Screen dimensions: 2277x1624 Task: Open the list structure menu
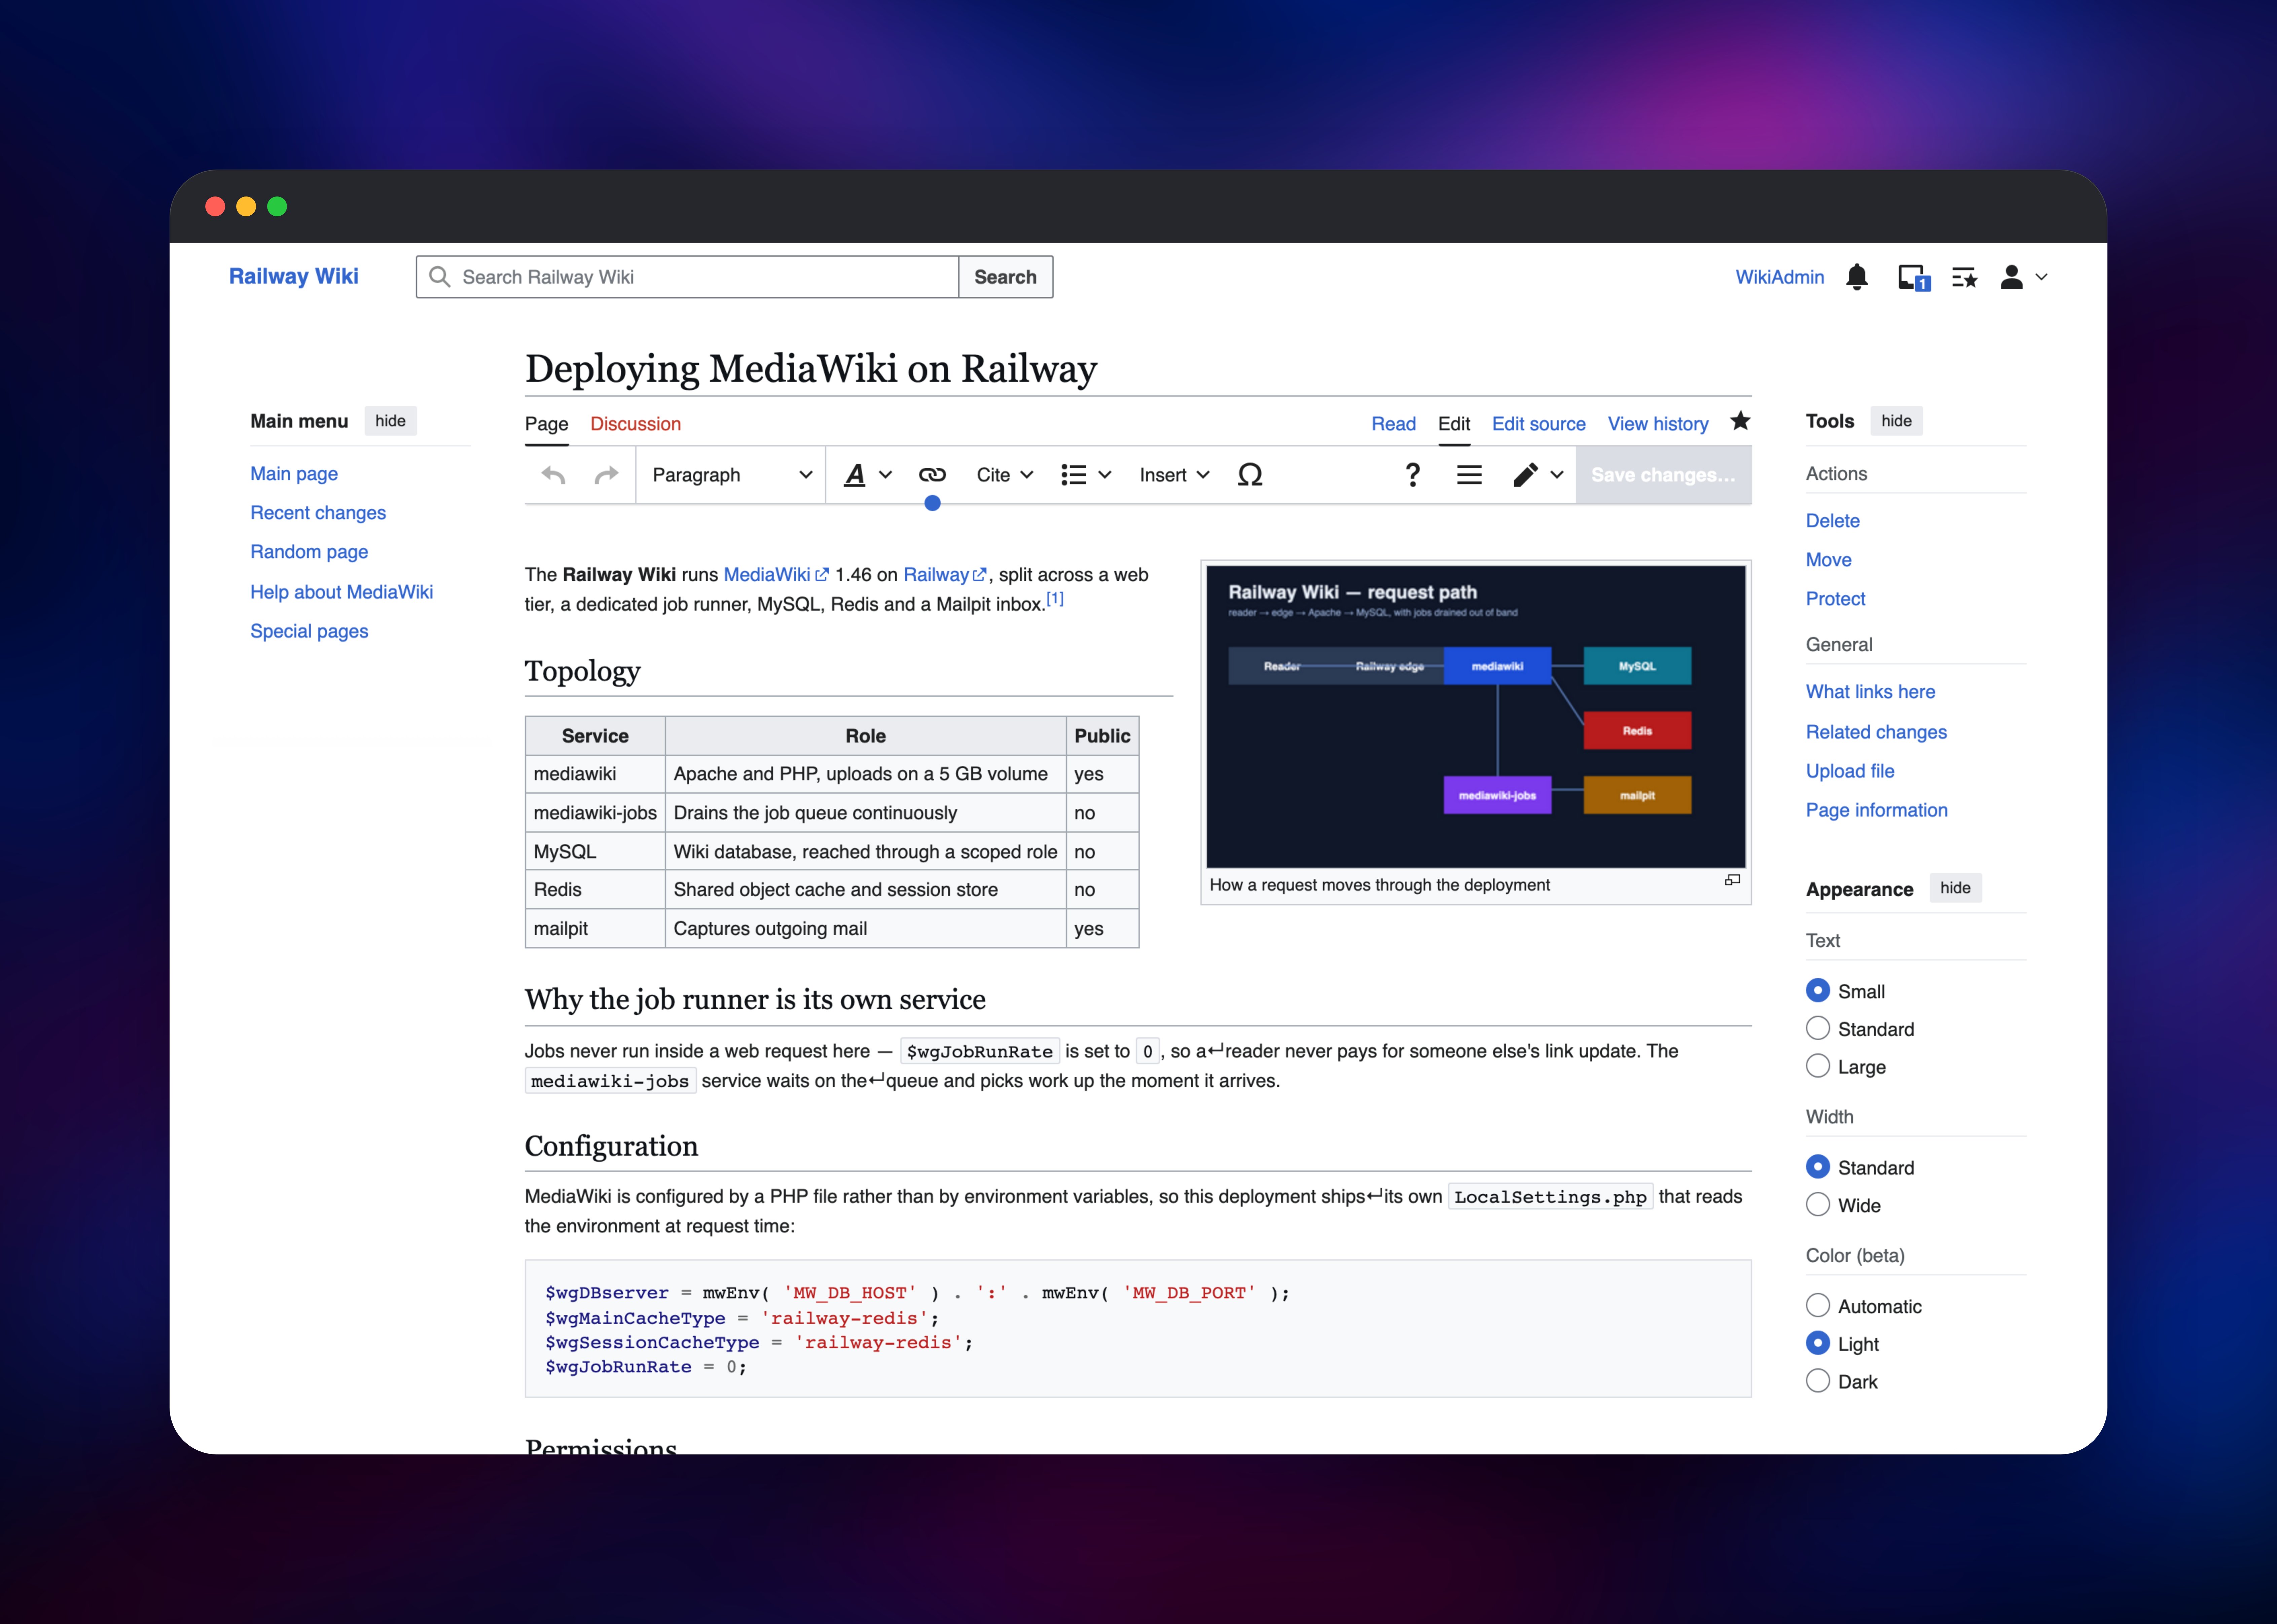(x=1086, y=475)
